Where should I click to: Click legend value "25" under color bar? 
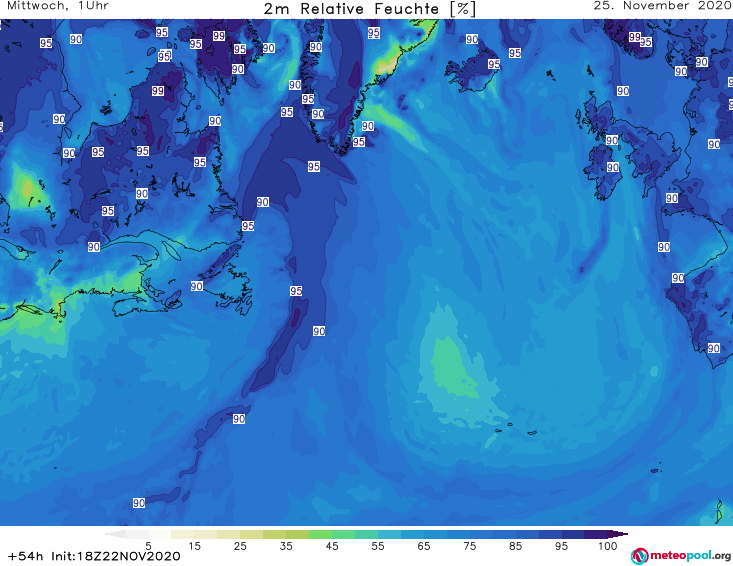click(240, 546)
